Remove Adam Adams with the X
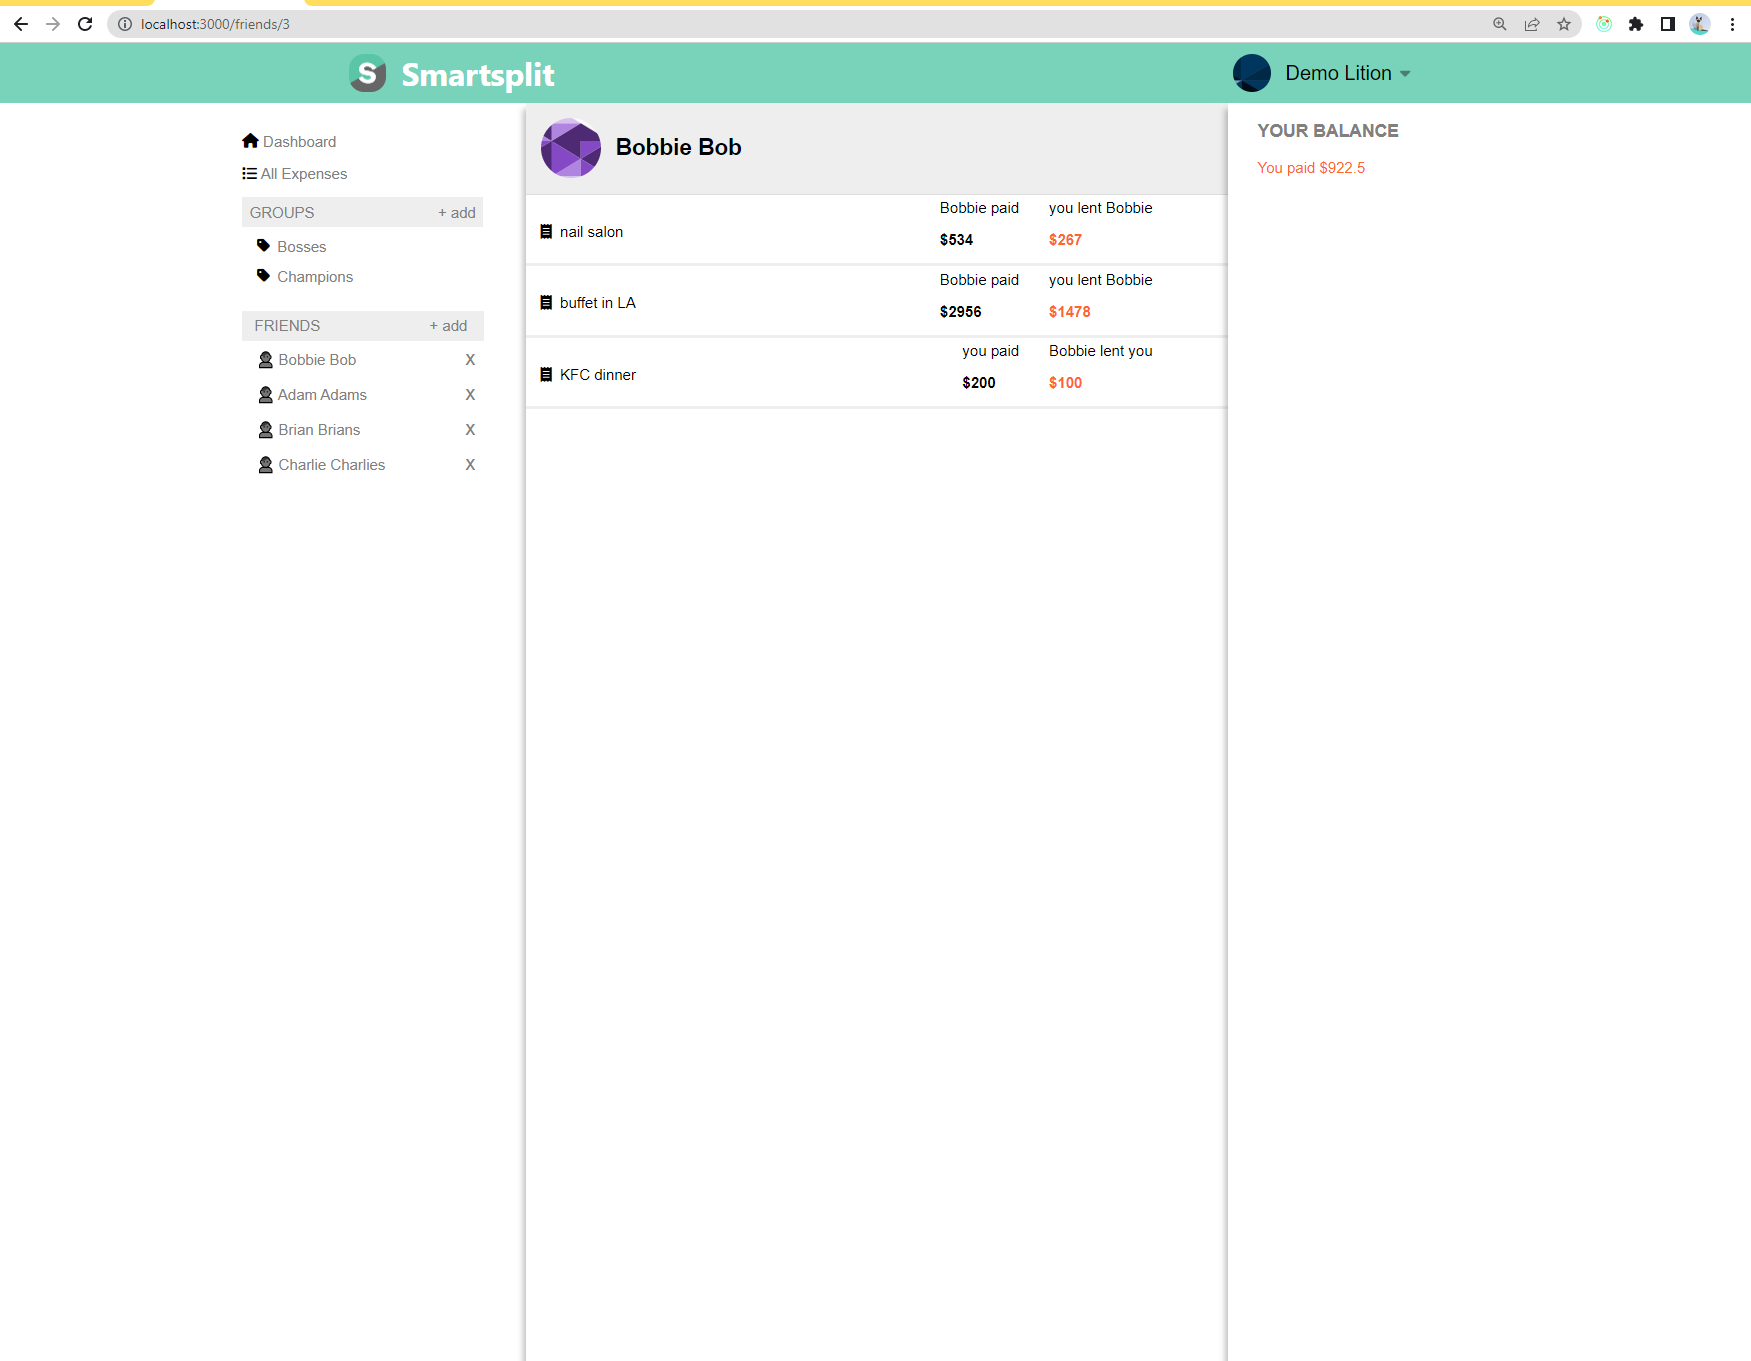Viewport: 1751px width, 1361px height. [470, 395]
